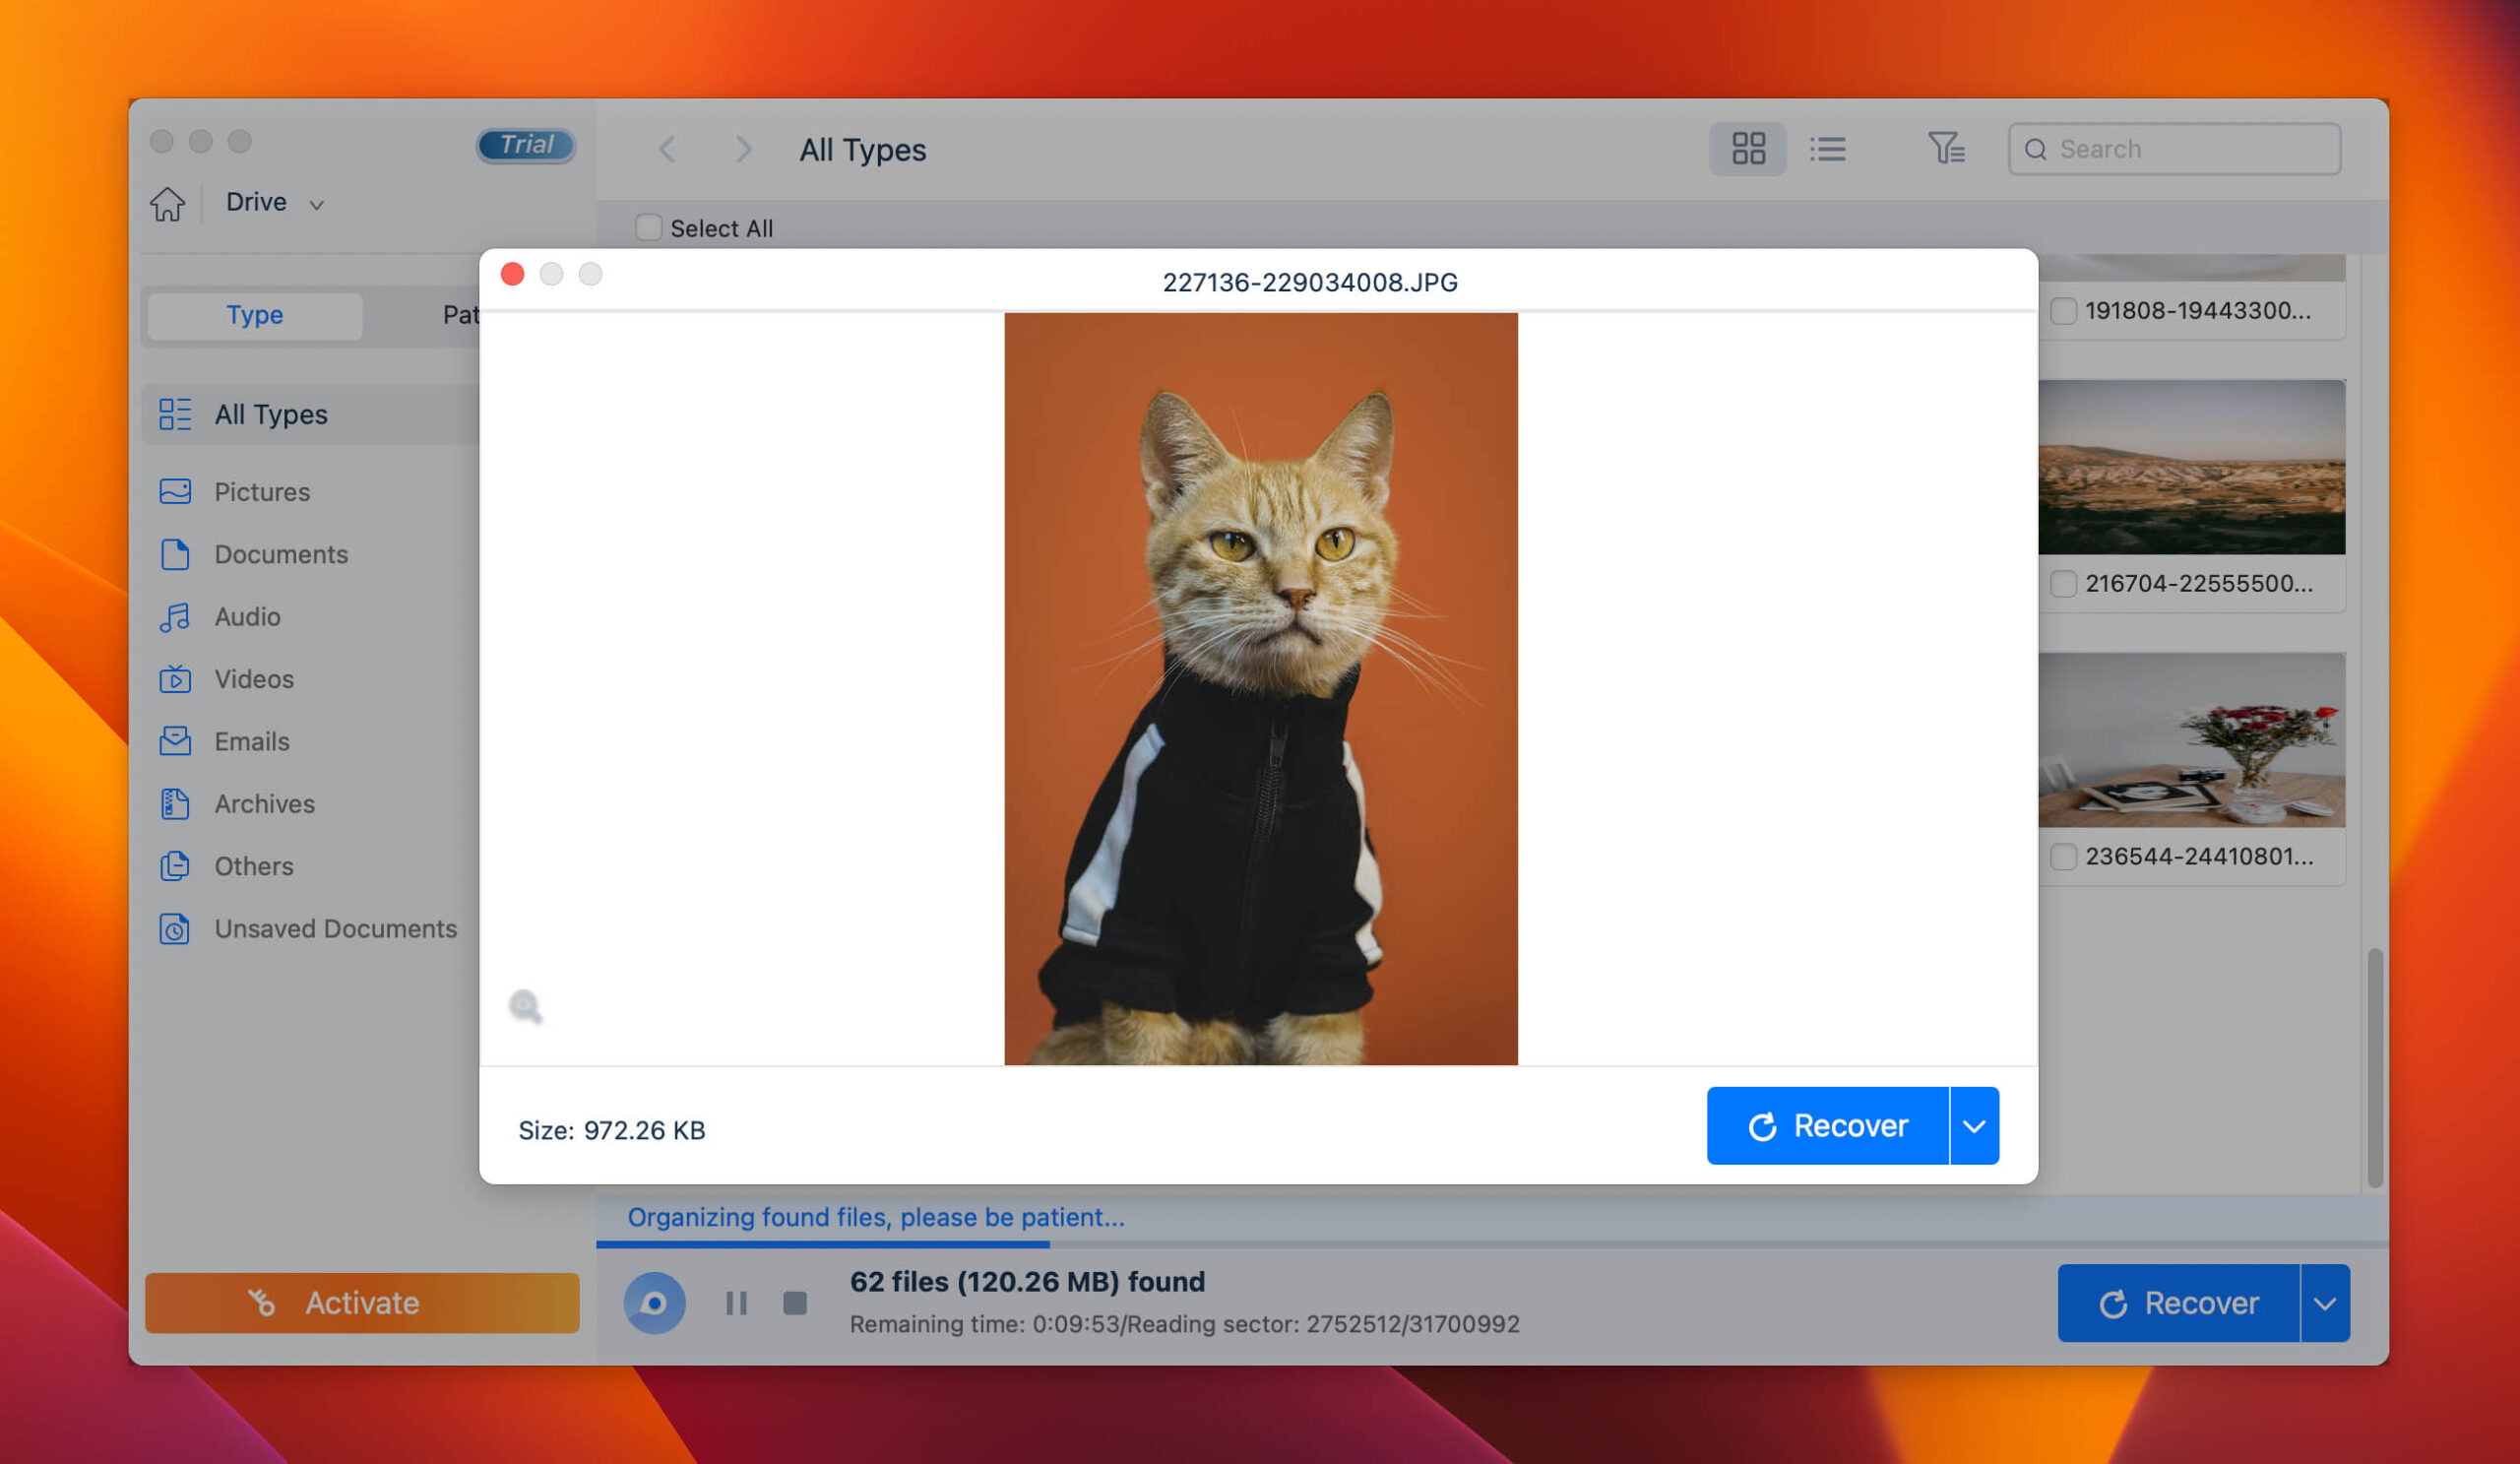Click the file list scrollbar
The height and width of the screenshot is (1464, 2520).
pos(2375,1068)
